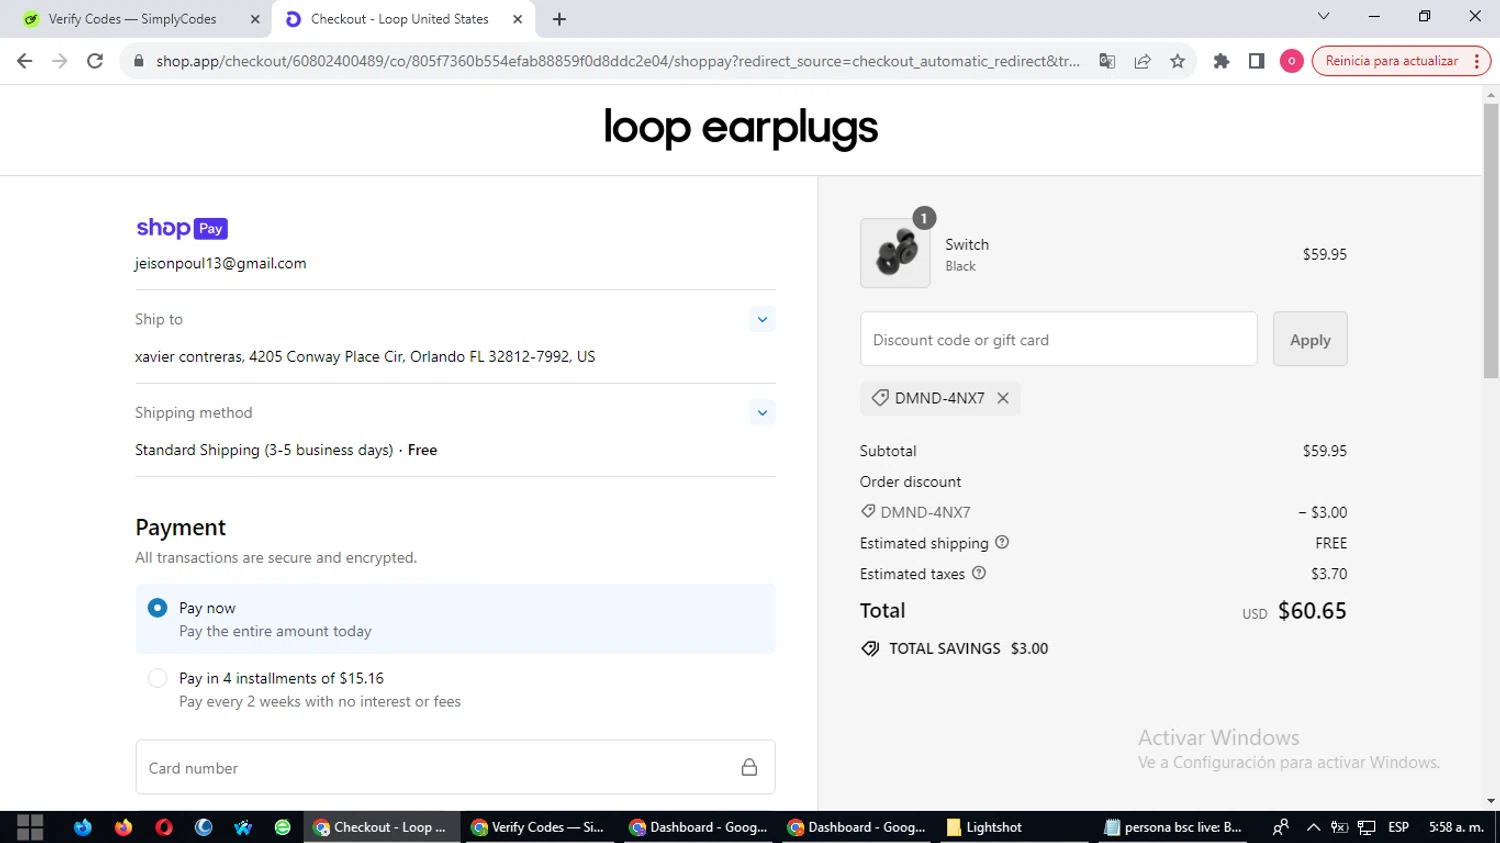Image resolution: width=1500 pixels, height=843 pixels.
Task: Go back to the previous page
Action: (25, 61)
